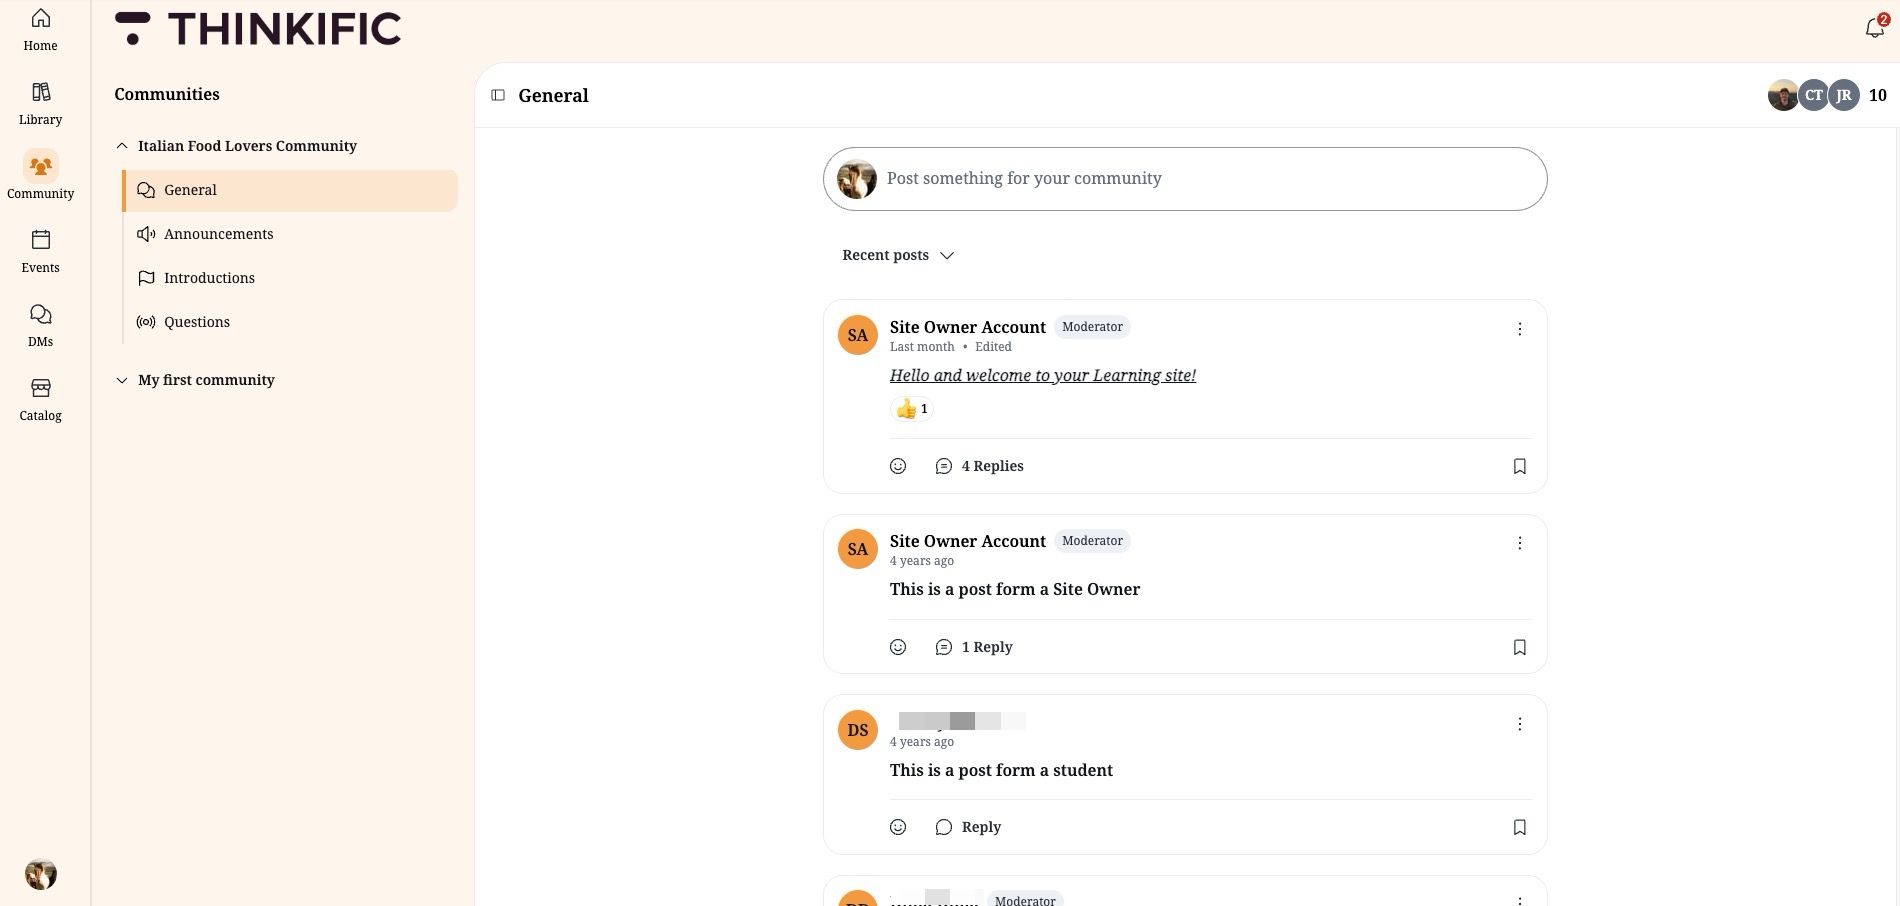
Task: View 1 Reply on the Site Owner post
Action: point(974,647)
